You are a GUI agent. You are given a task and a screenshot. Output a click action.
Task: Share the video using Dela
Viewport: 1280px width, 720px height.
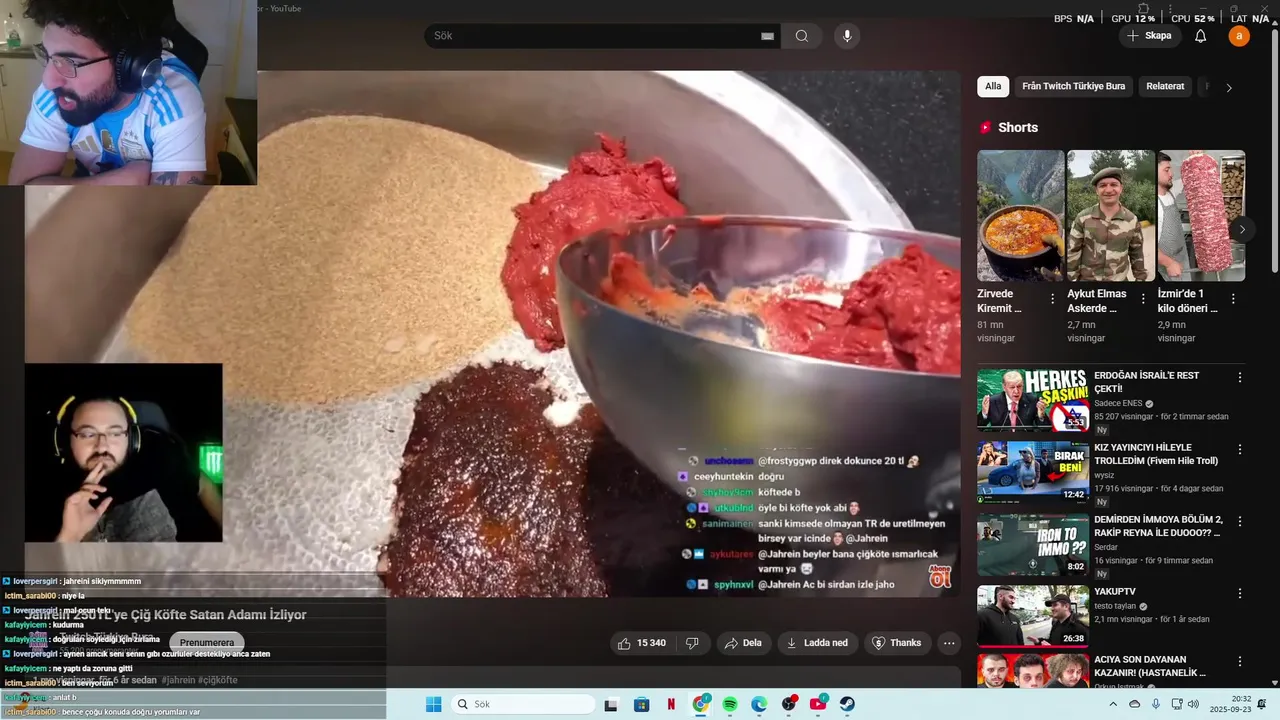coord(743,643)
